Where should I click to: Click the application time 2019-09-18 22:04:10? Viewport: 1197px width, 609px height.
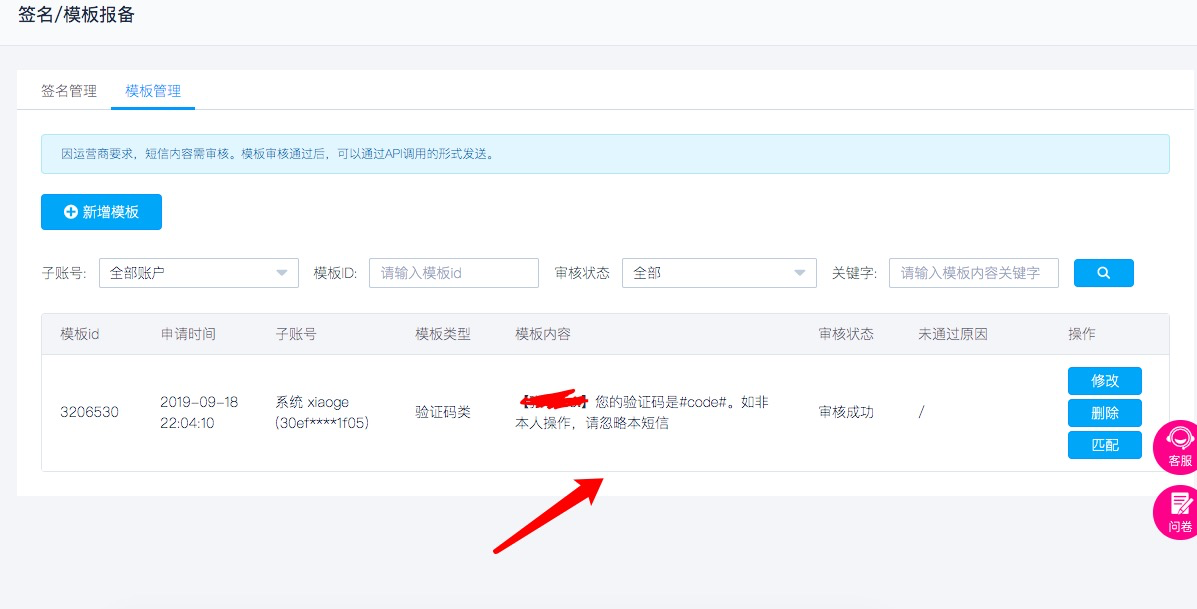(199, 412)
